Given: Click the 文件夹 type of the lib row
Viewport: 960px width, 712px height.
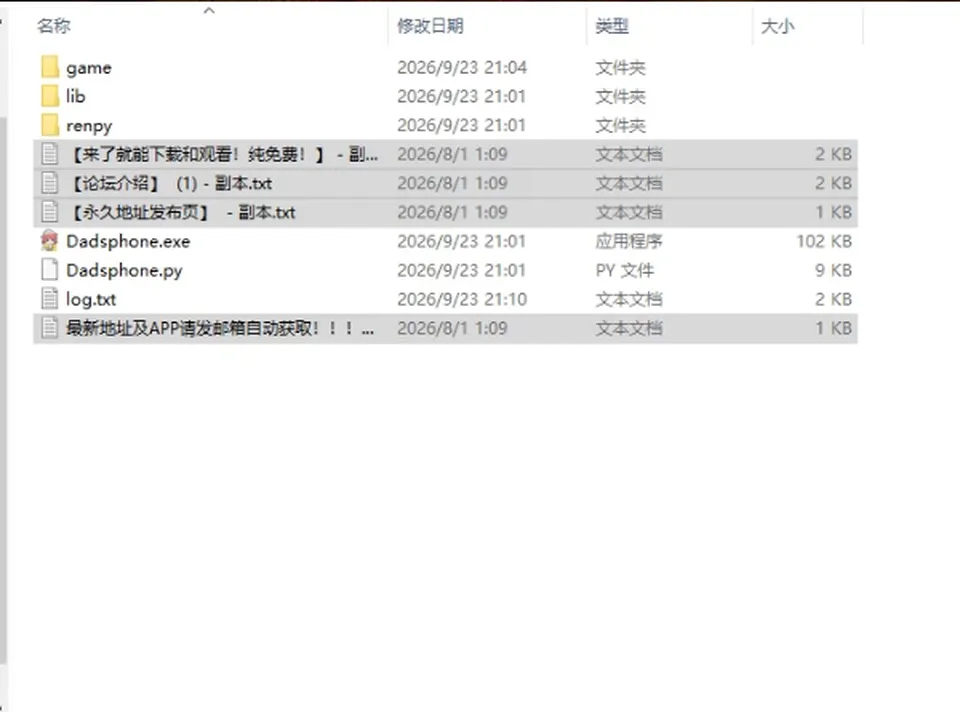Looking at the screenshot, I should click(x=620, y=96).
